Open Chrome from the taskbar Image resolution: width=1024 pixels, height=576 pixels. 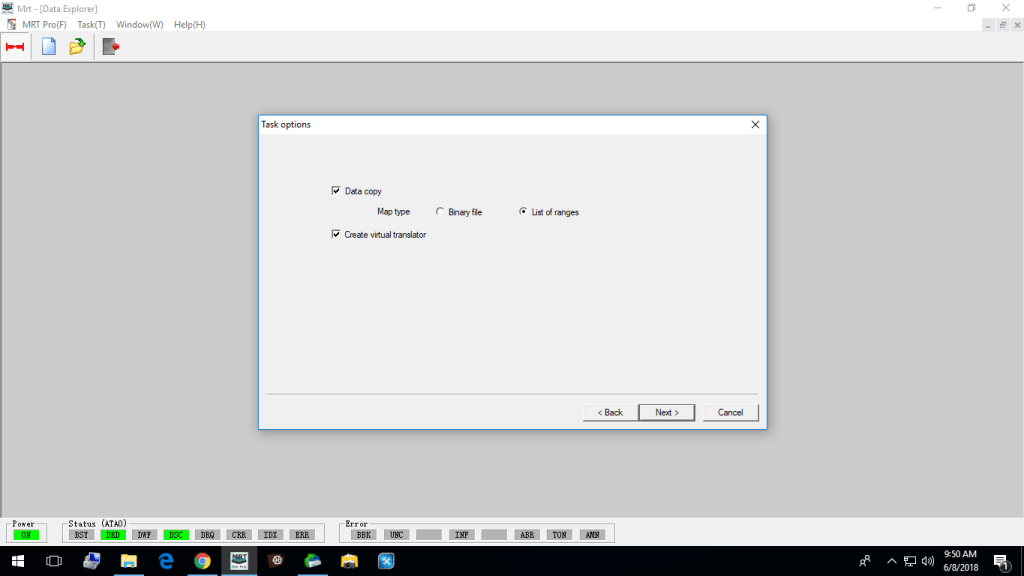click(x=202, y=561)
